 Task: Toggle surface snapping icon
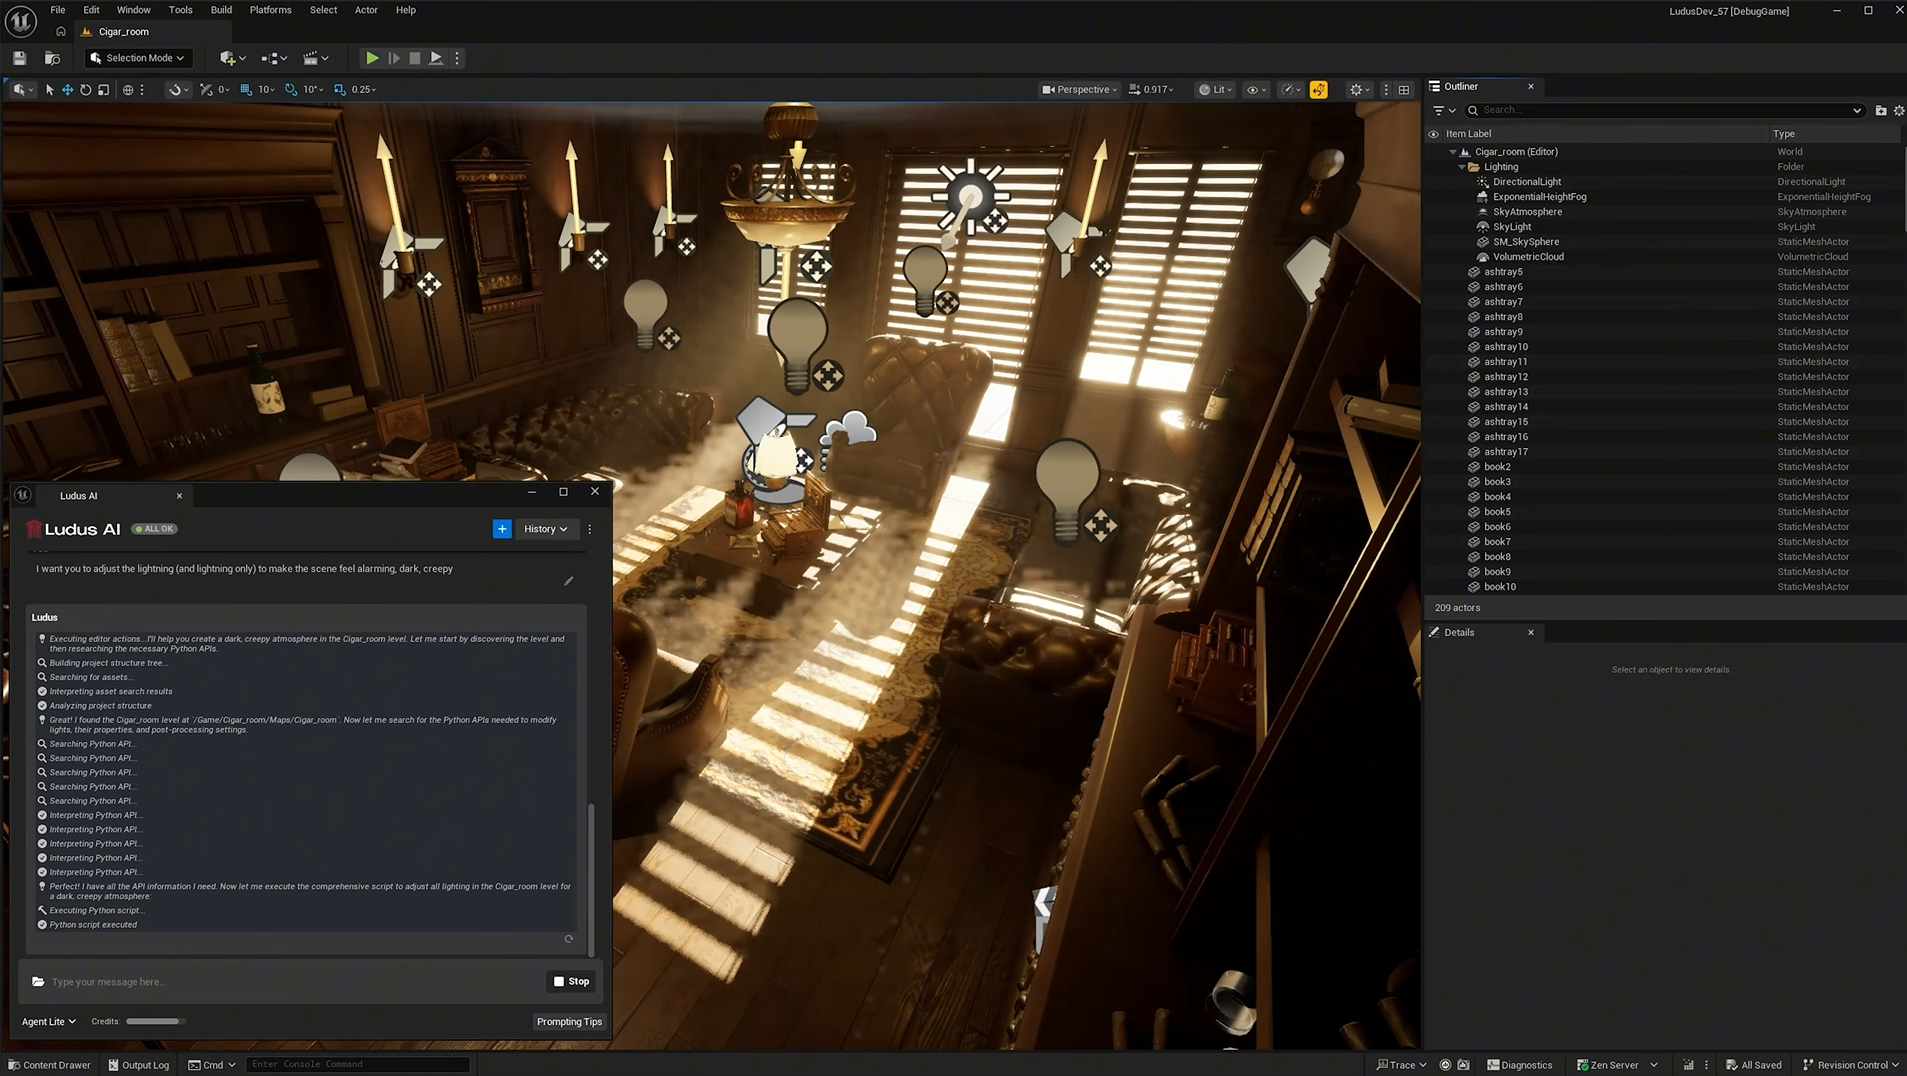click(x=206, y=89)
